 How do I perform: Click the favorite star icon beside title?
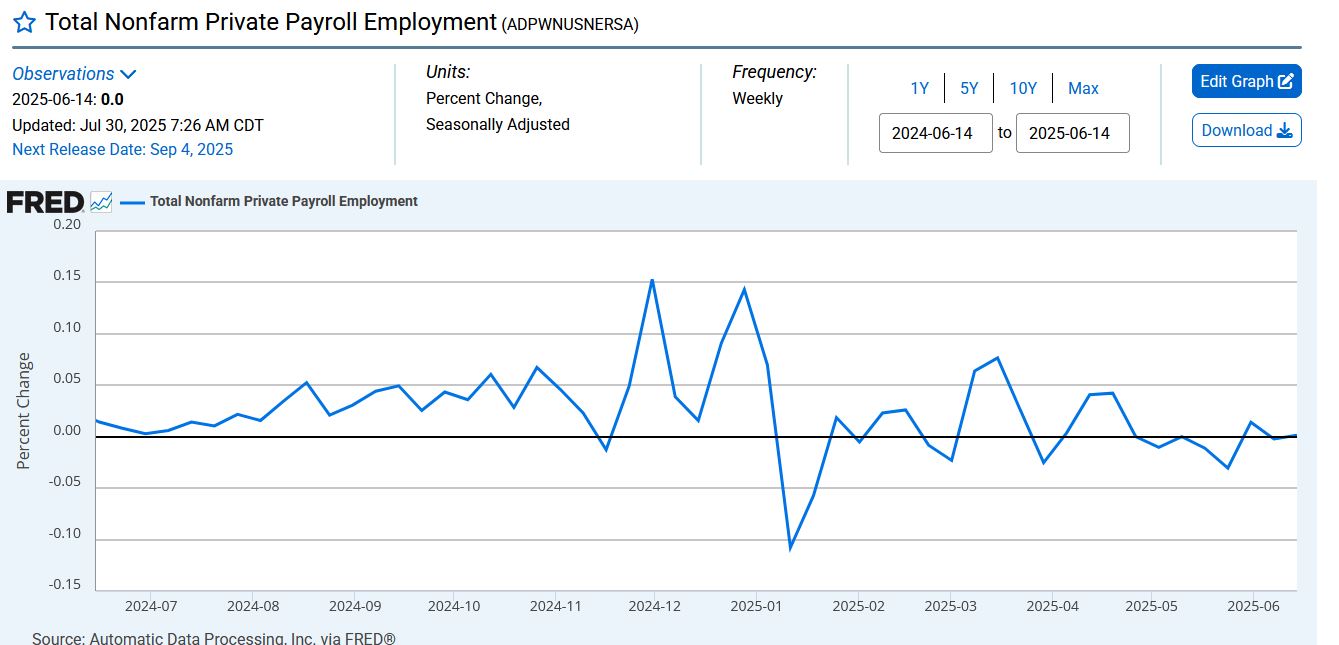click(24, 23)
